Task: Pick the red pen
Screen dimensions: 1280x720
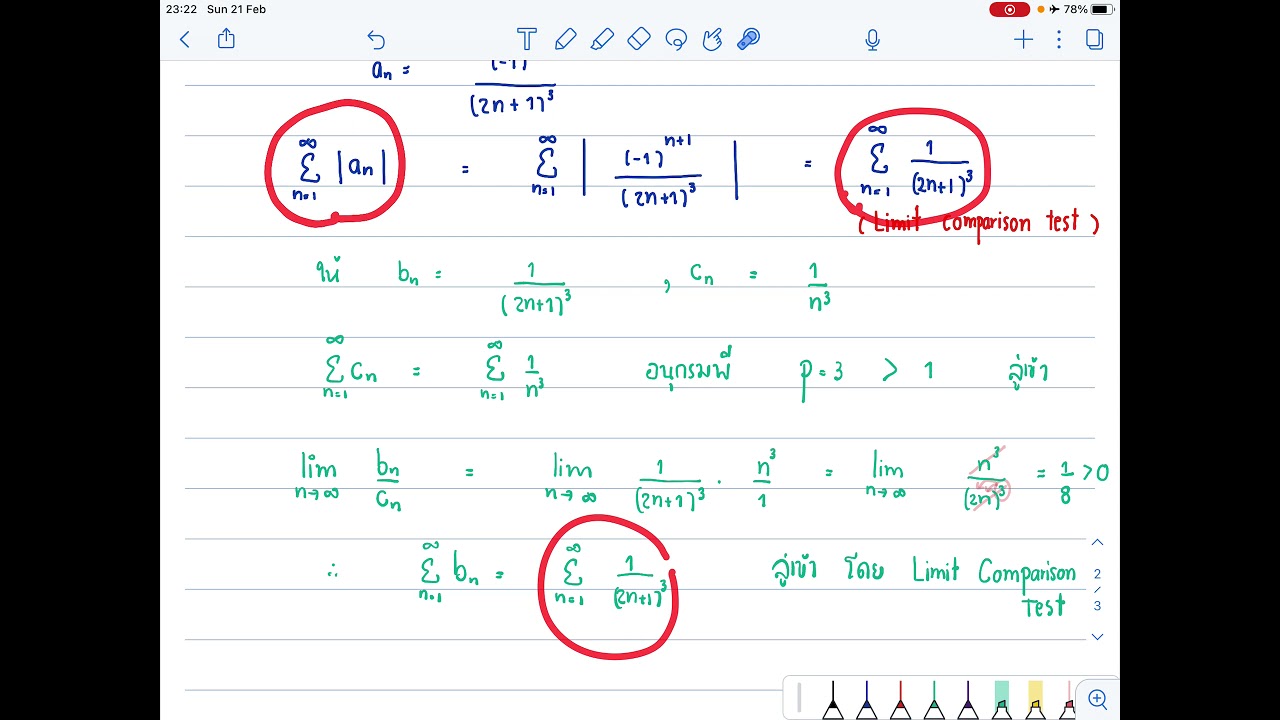Action: click(x=900, y=701)
